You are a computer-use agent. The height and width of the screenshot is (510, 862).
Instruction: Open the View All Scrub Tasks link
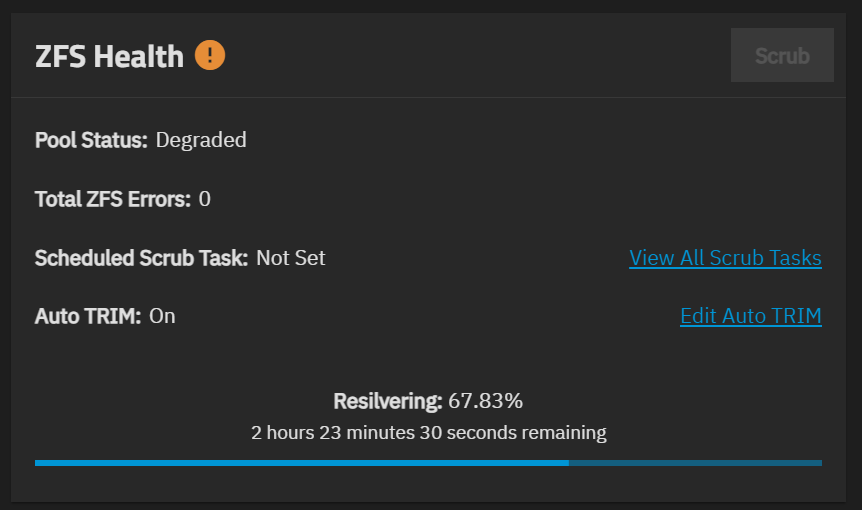tap(725, 258)
